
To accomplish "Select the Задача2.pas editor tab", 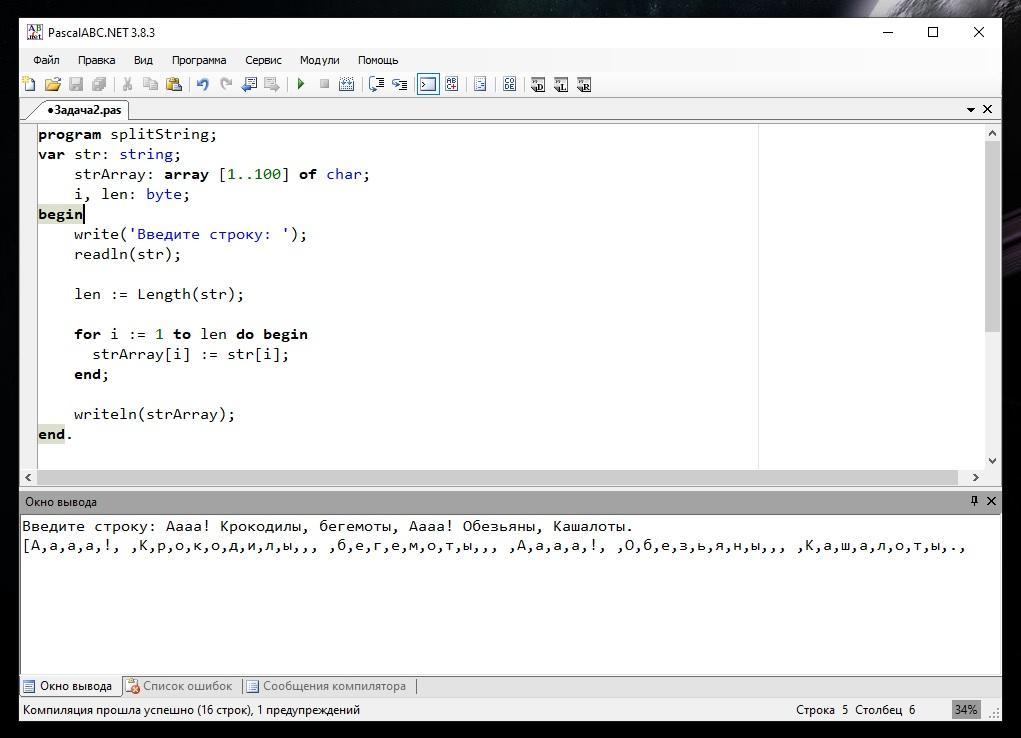I will tap(83, 110).
